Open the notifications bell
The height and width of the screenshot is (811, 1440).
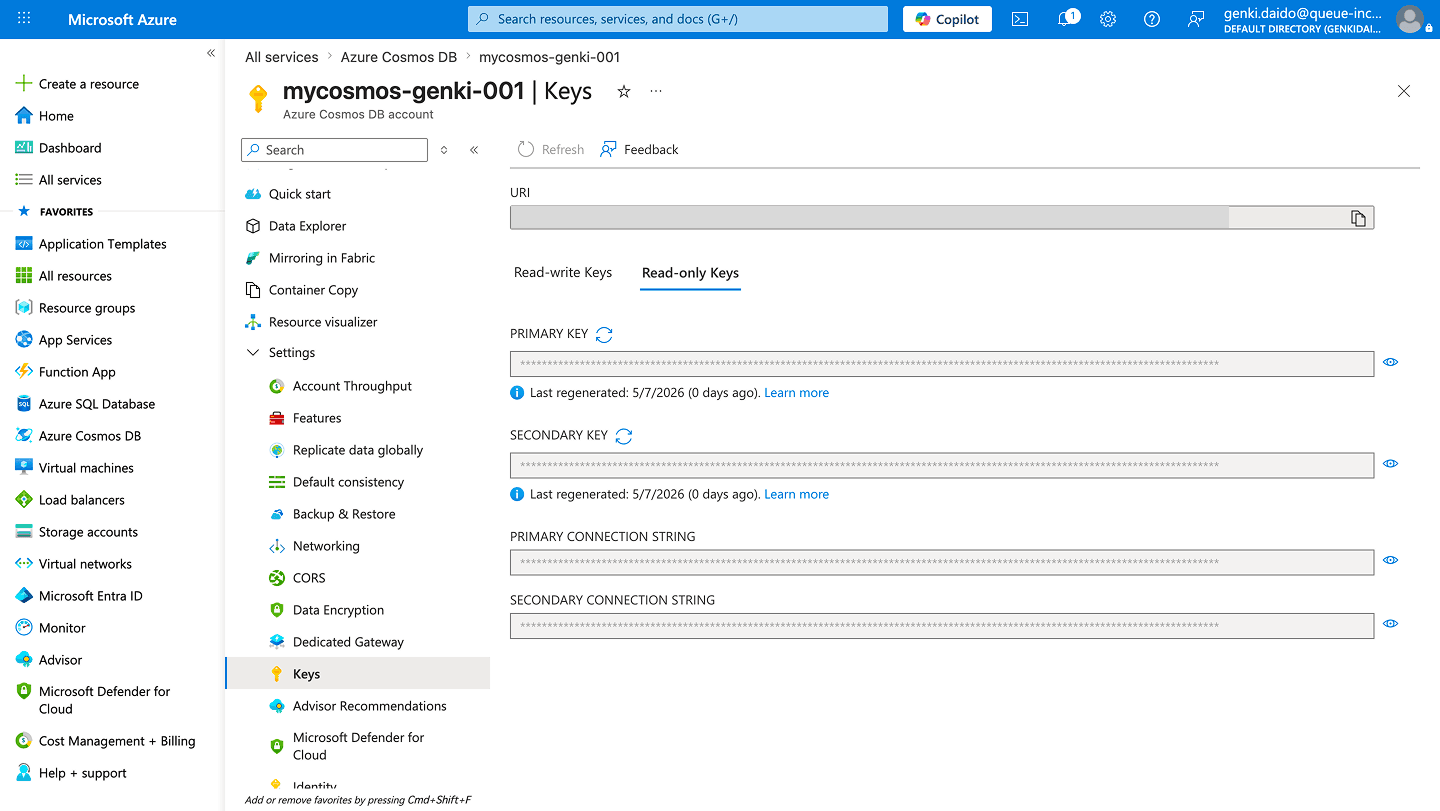tap(1065, 19)
